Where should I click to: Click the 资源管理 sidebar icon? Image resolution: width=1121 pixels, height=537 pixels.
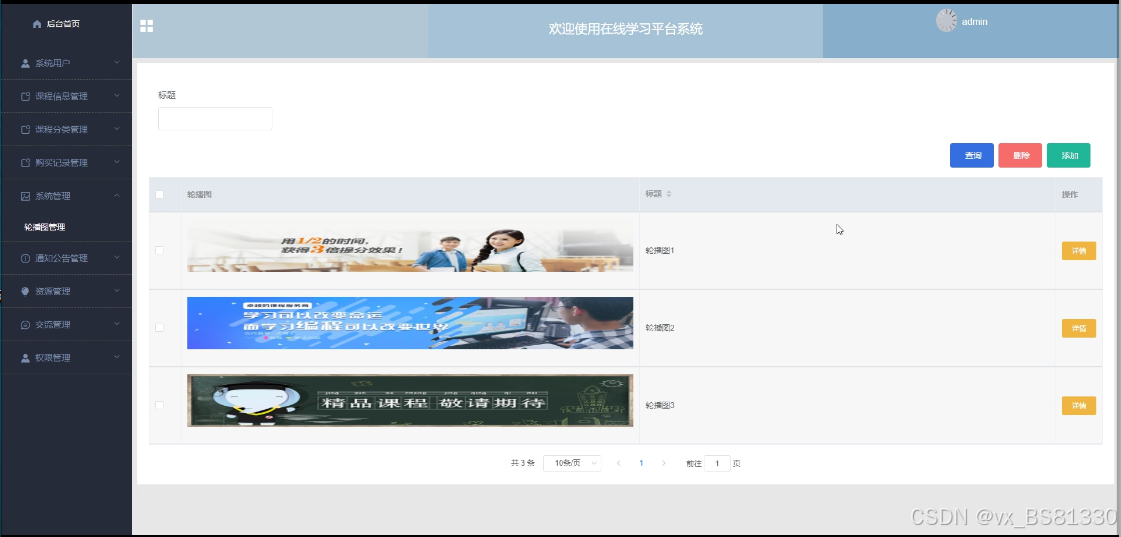click(26, 291)
